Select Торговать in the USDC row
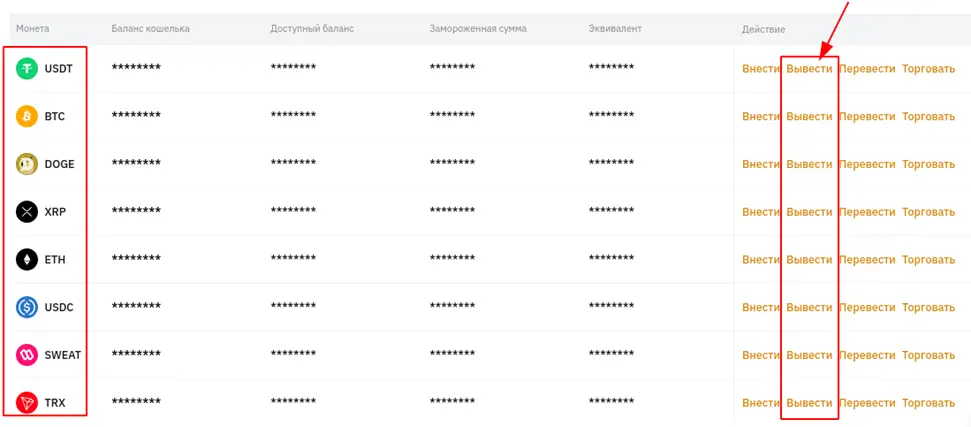 tap(928, 307)
